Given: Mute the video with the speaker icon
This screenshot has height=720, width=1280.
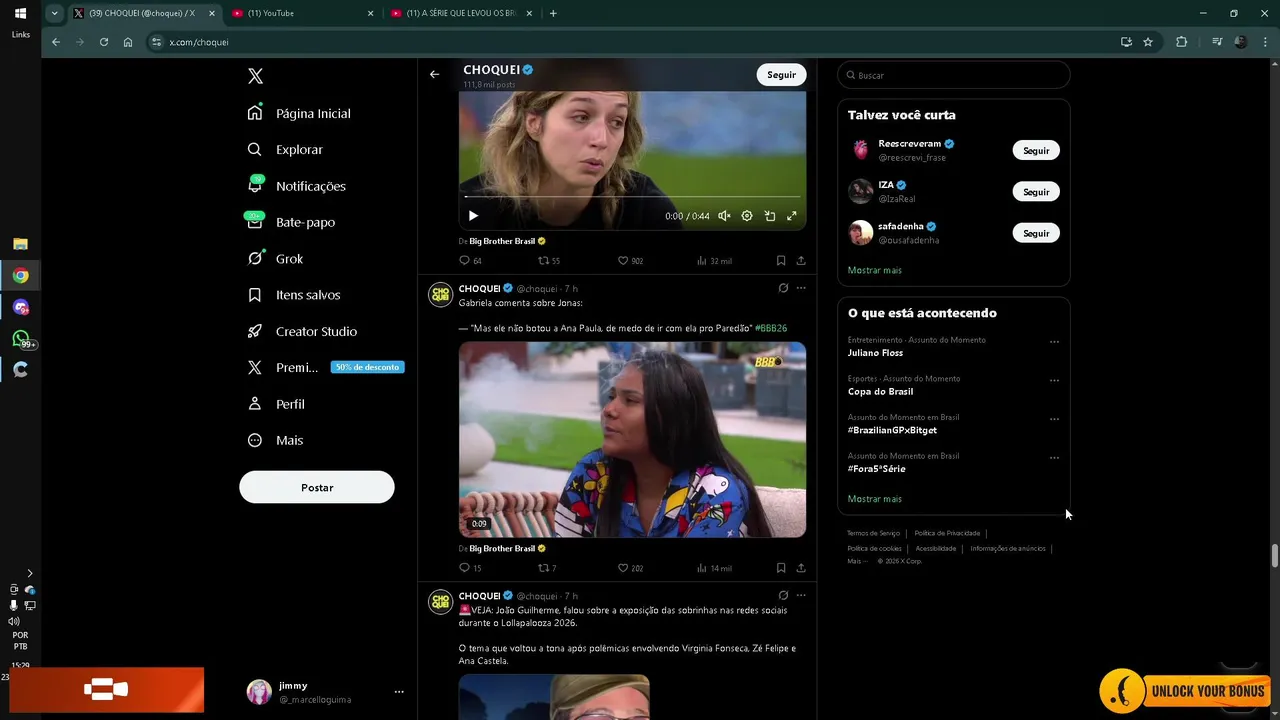Looking at the screenshot, I should (724, 216).
